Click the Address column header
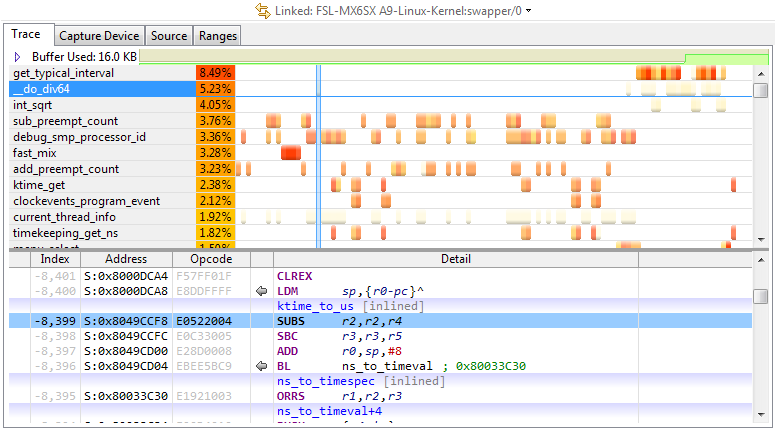The height and width of the screenshot is (431, 775). click(126, 259)
